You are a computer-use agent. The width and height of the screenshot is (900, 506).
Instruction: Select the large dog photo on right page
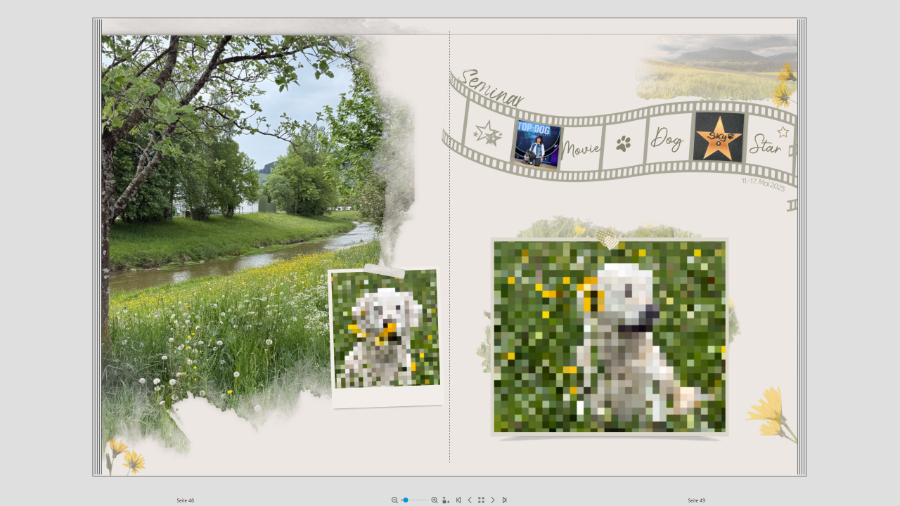click(x=609, y=335)
